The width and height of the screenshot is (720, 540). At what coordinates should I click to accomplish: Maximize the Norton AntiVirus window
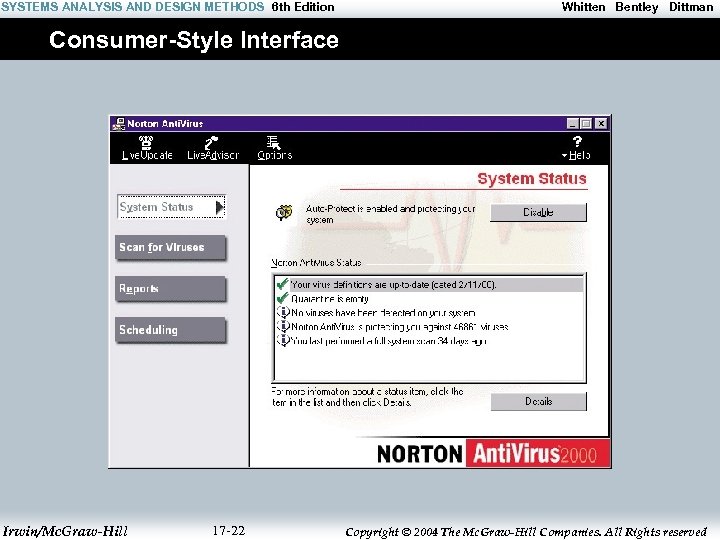pos(586,124)
